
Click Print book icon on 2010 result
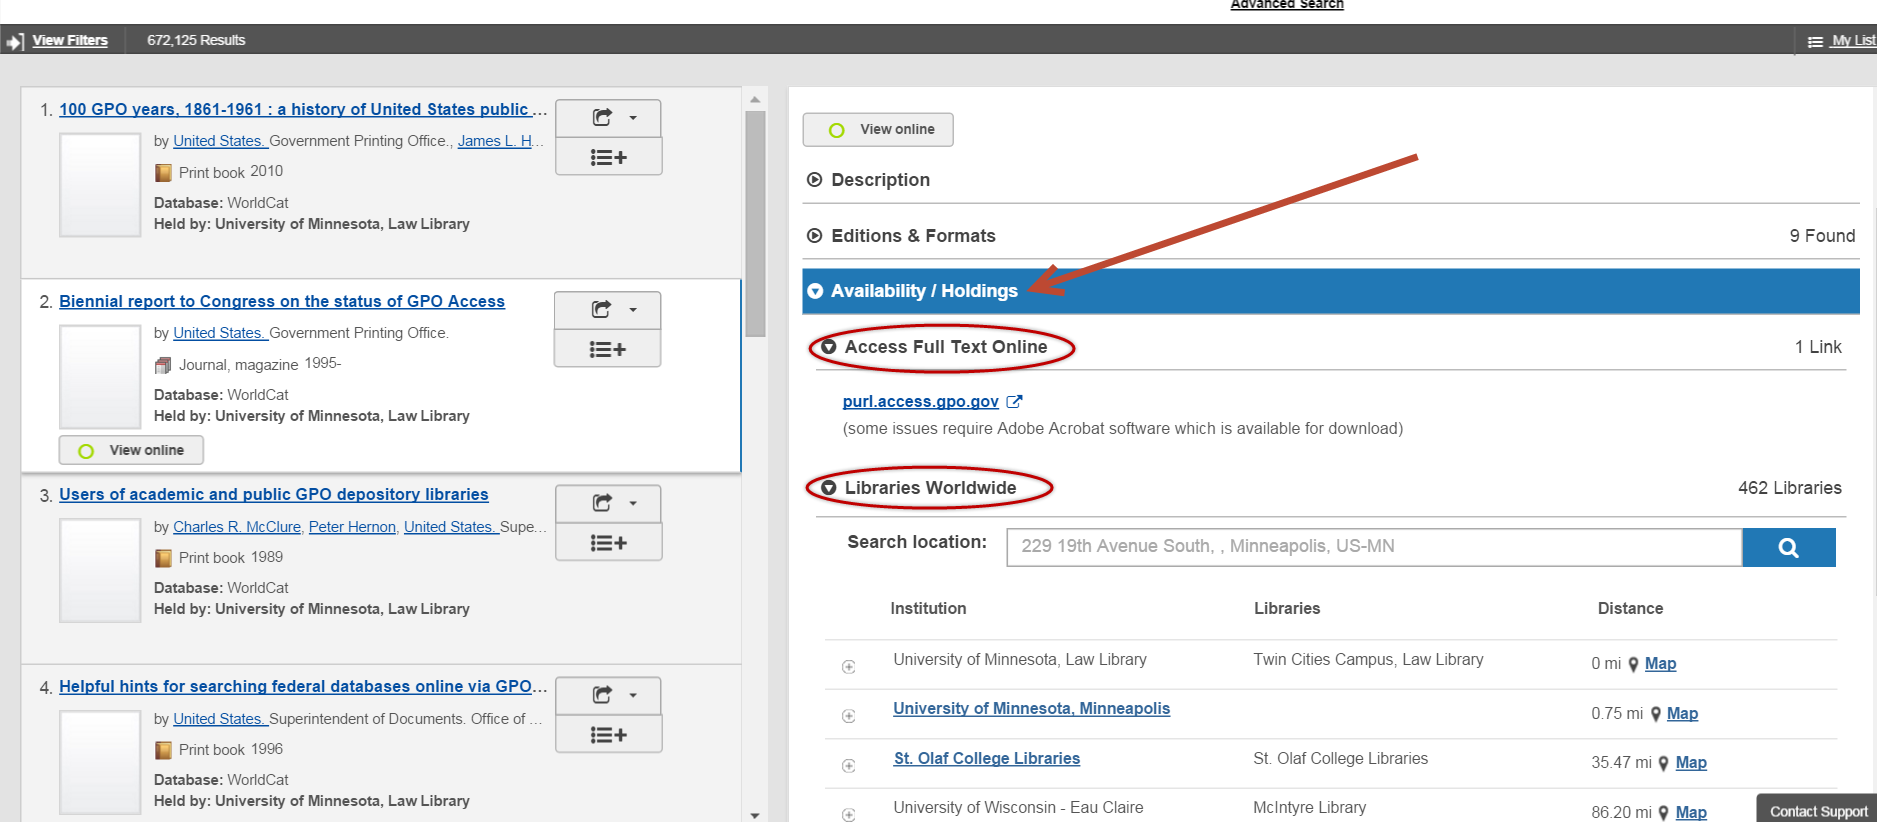pos(163,173)
